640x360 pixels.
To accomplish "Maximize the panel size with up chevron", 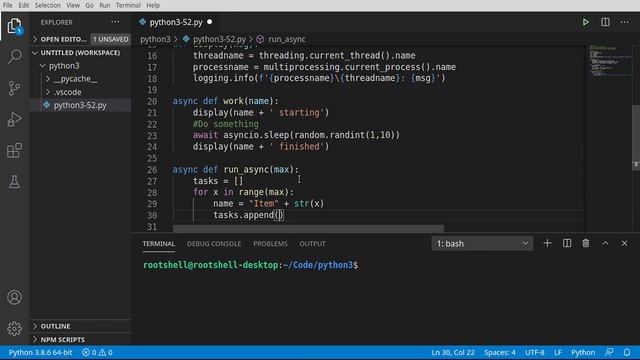I will pyautogui.click(x=605, y=243).
